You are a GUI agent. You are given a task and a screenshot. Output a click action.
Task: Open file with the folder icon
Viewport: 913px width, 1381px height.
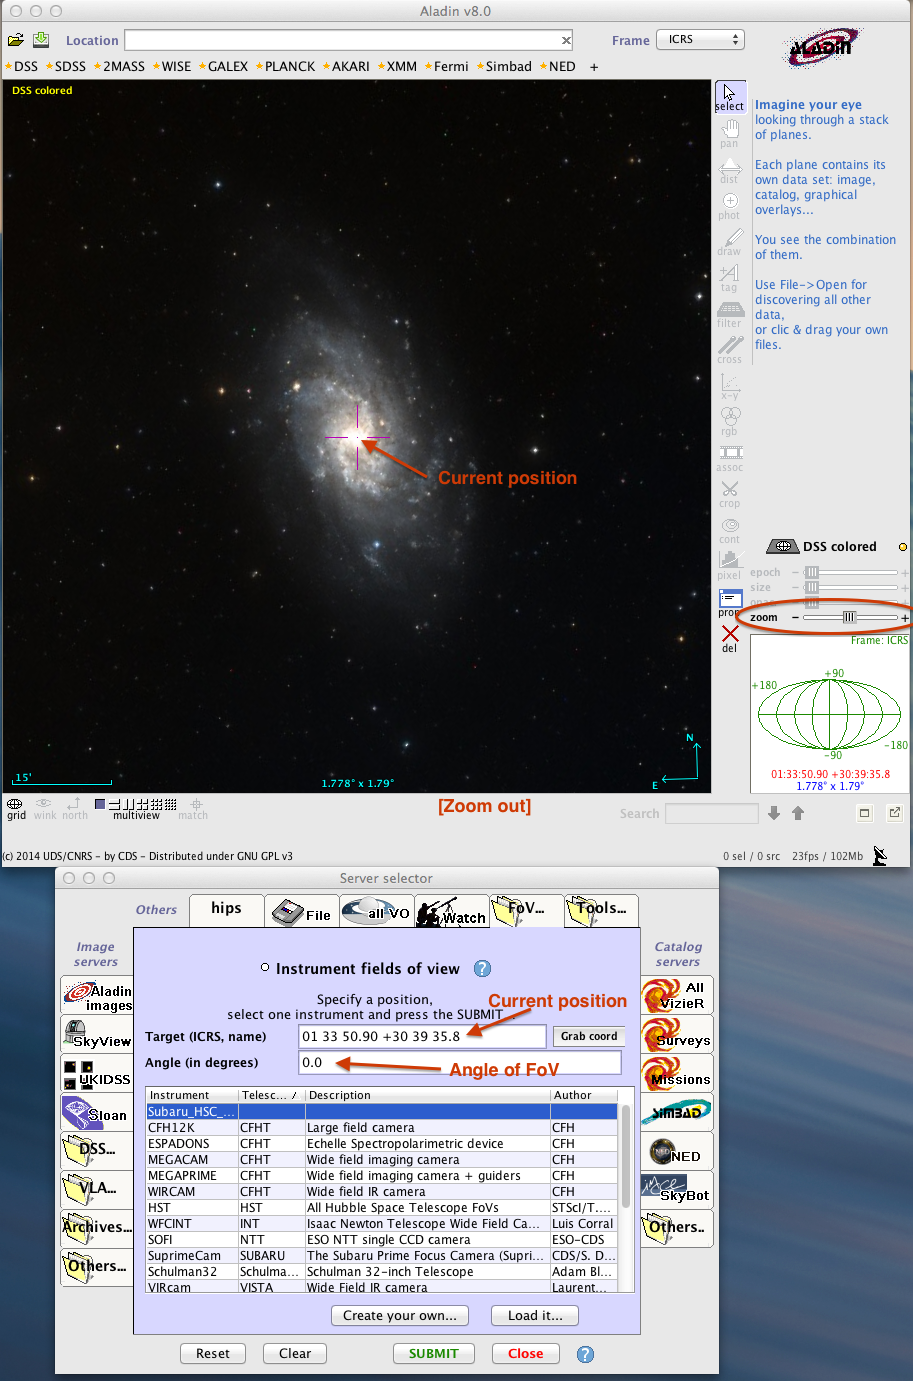click(x=16, y=40)
